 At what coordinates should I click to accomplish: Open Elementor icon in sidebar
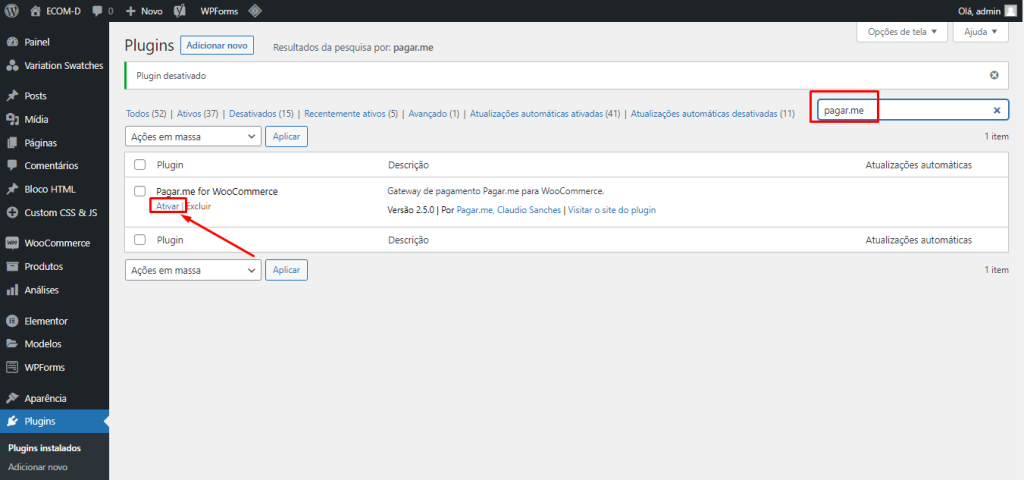tap(12, 321)
